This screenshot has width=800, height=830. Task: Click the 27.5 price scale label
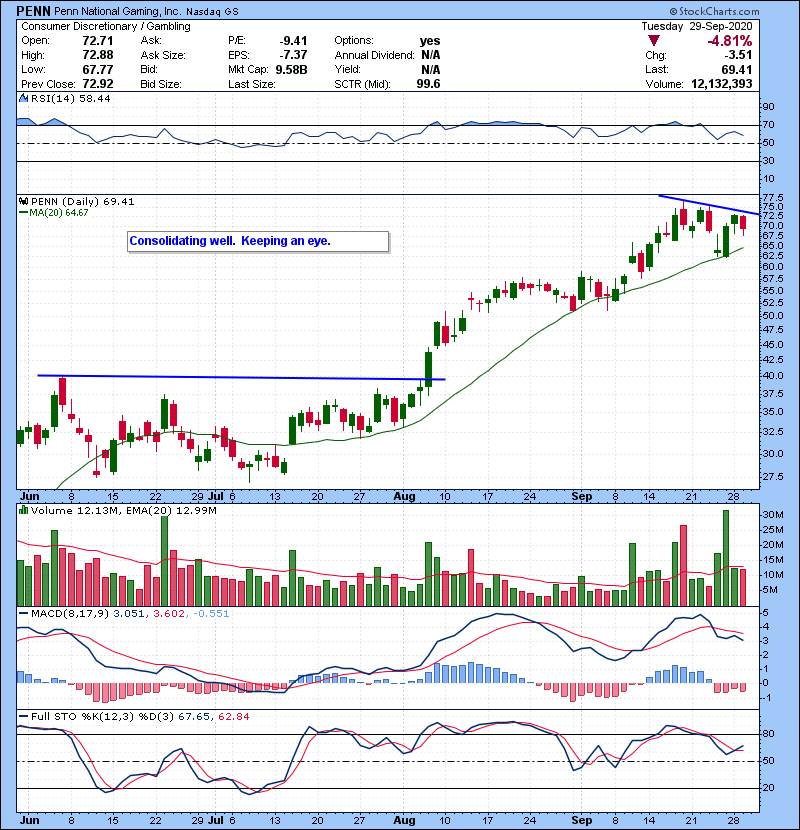(x=773, y=477)
